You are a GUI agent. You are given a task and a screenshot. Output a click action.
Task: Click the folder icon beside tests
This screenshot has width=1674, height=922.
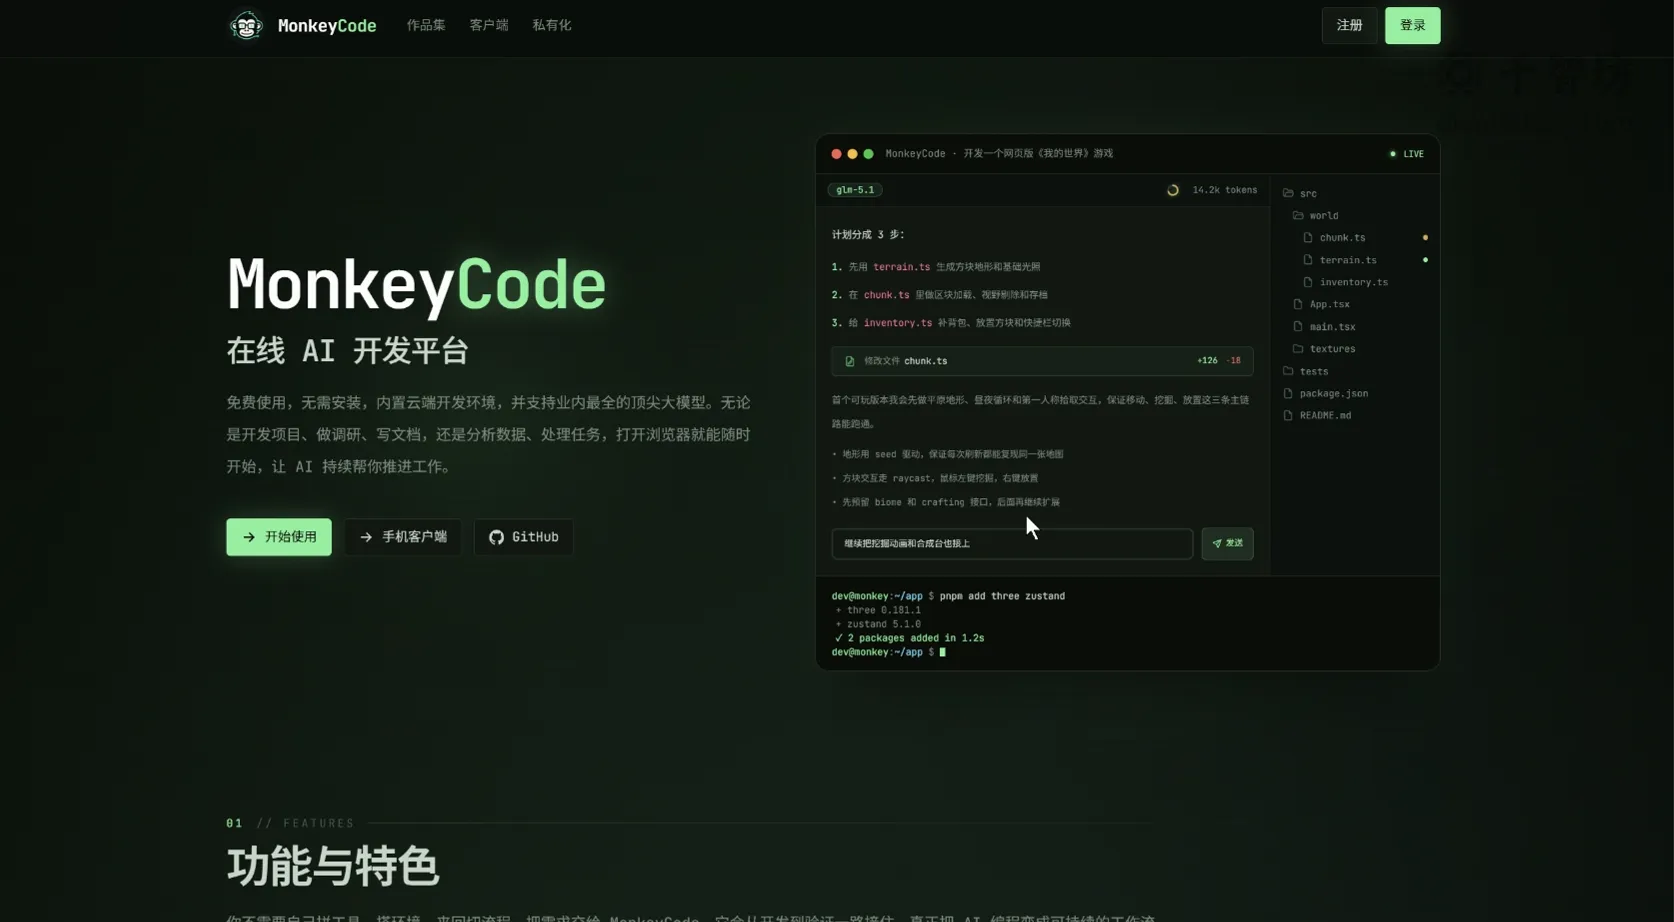pos(1288,371)
